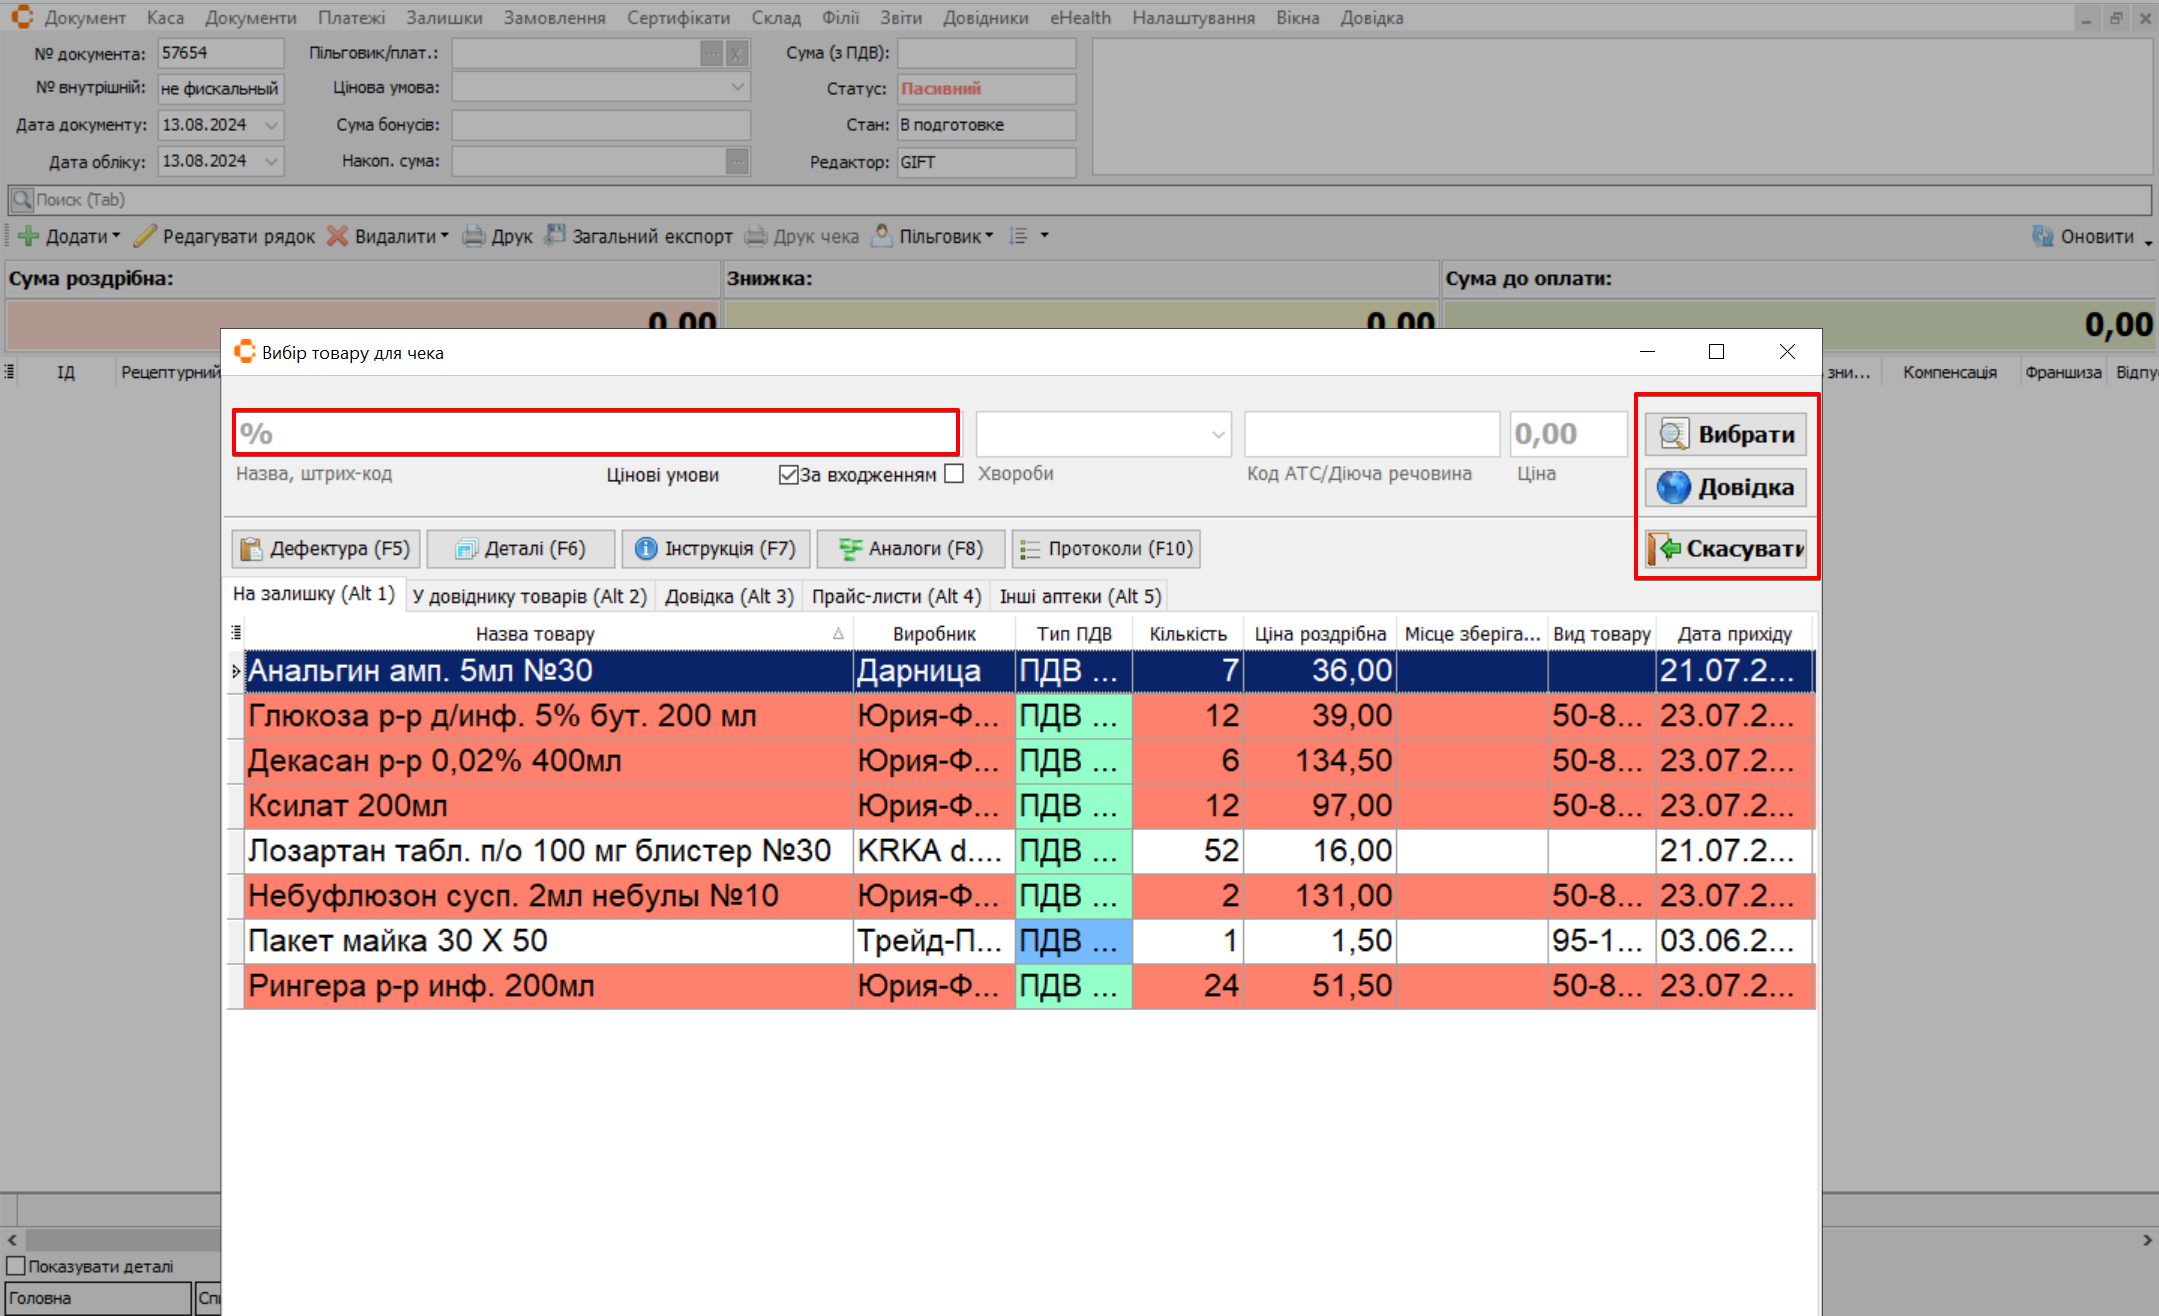Switch to У довіднику товарів (Alt 2) tab
Viewport: 2159px width, 1316px height.
529,597
